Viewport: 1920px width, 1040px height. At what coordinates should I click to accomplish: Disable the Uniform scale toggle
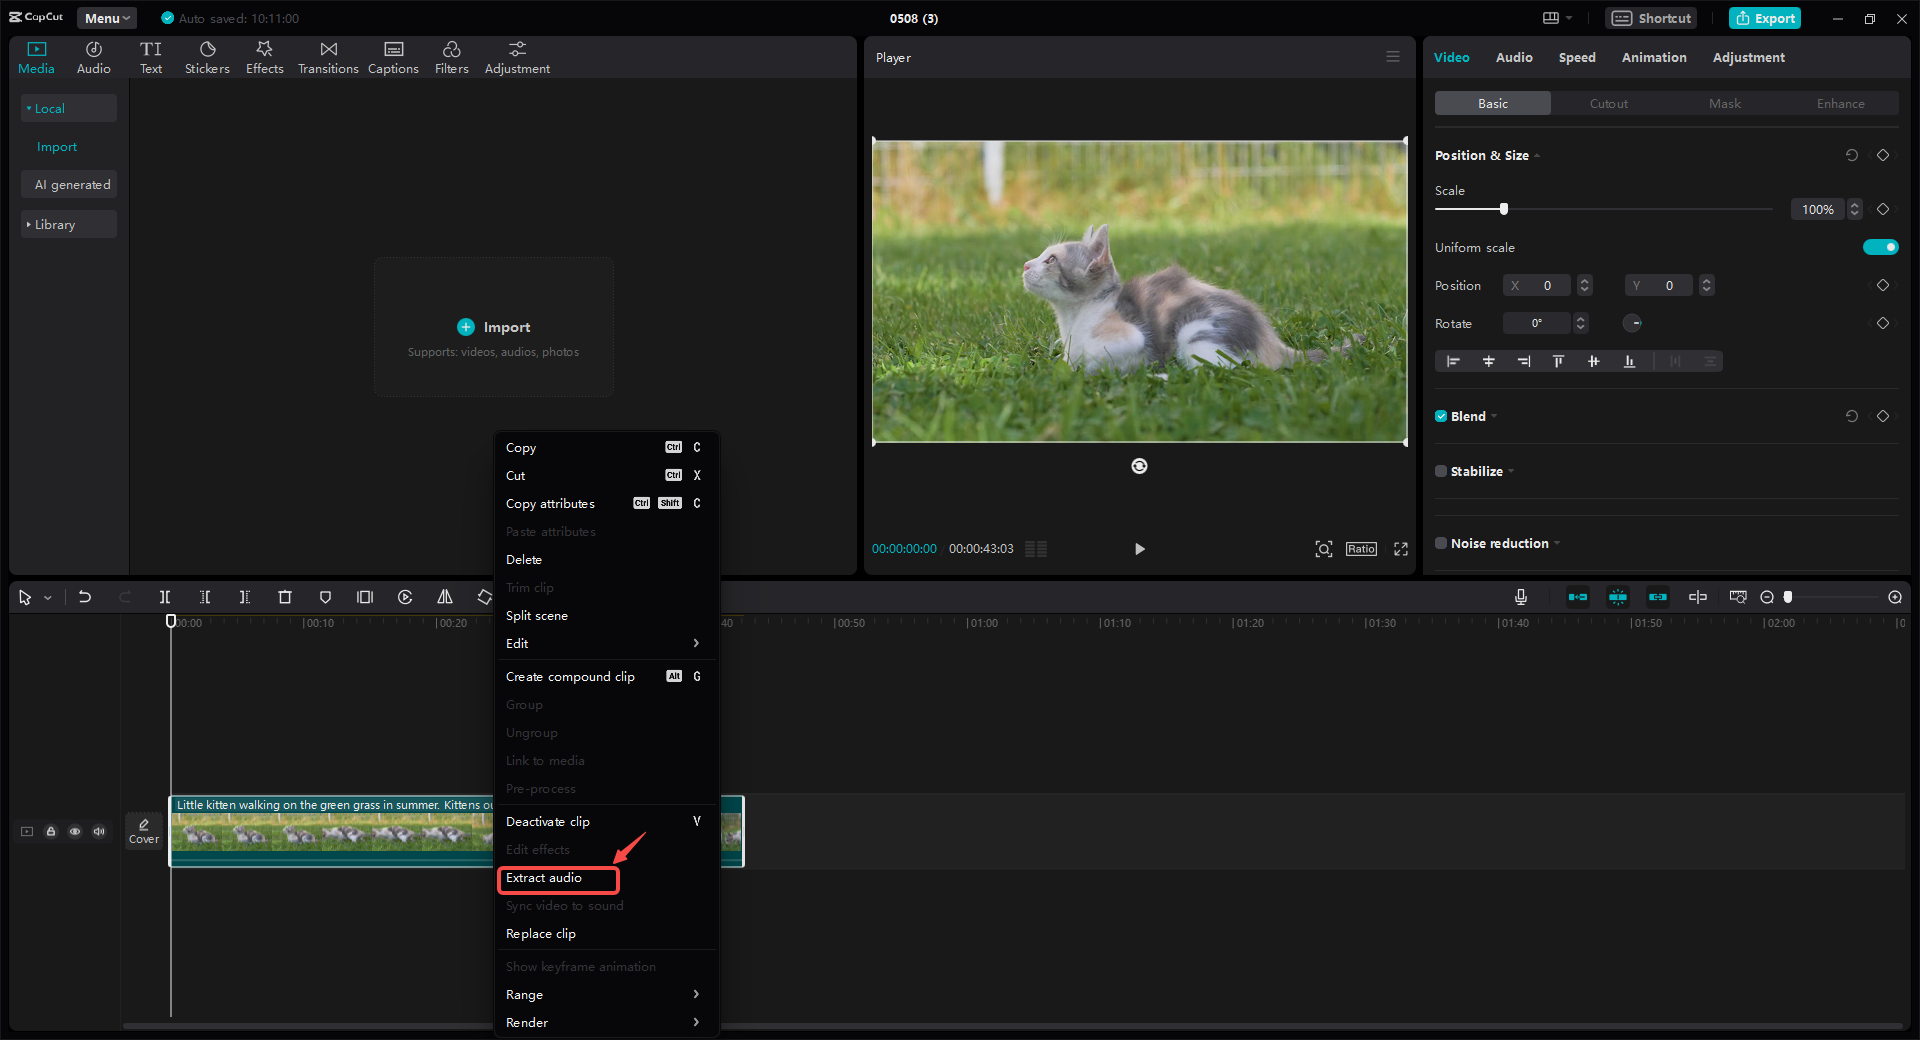pos(1880,247)
